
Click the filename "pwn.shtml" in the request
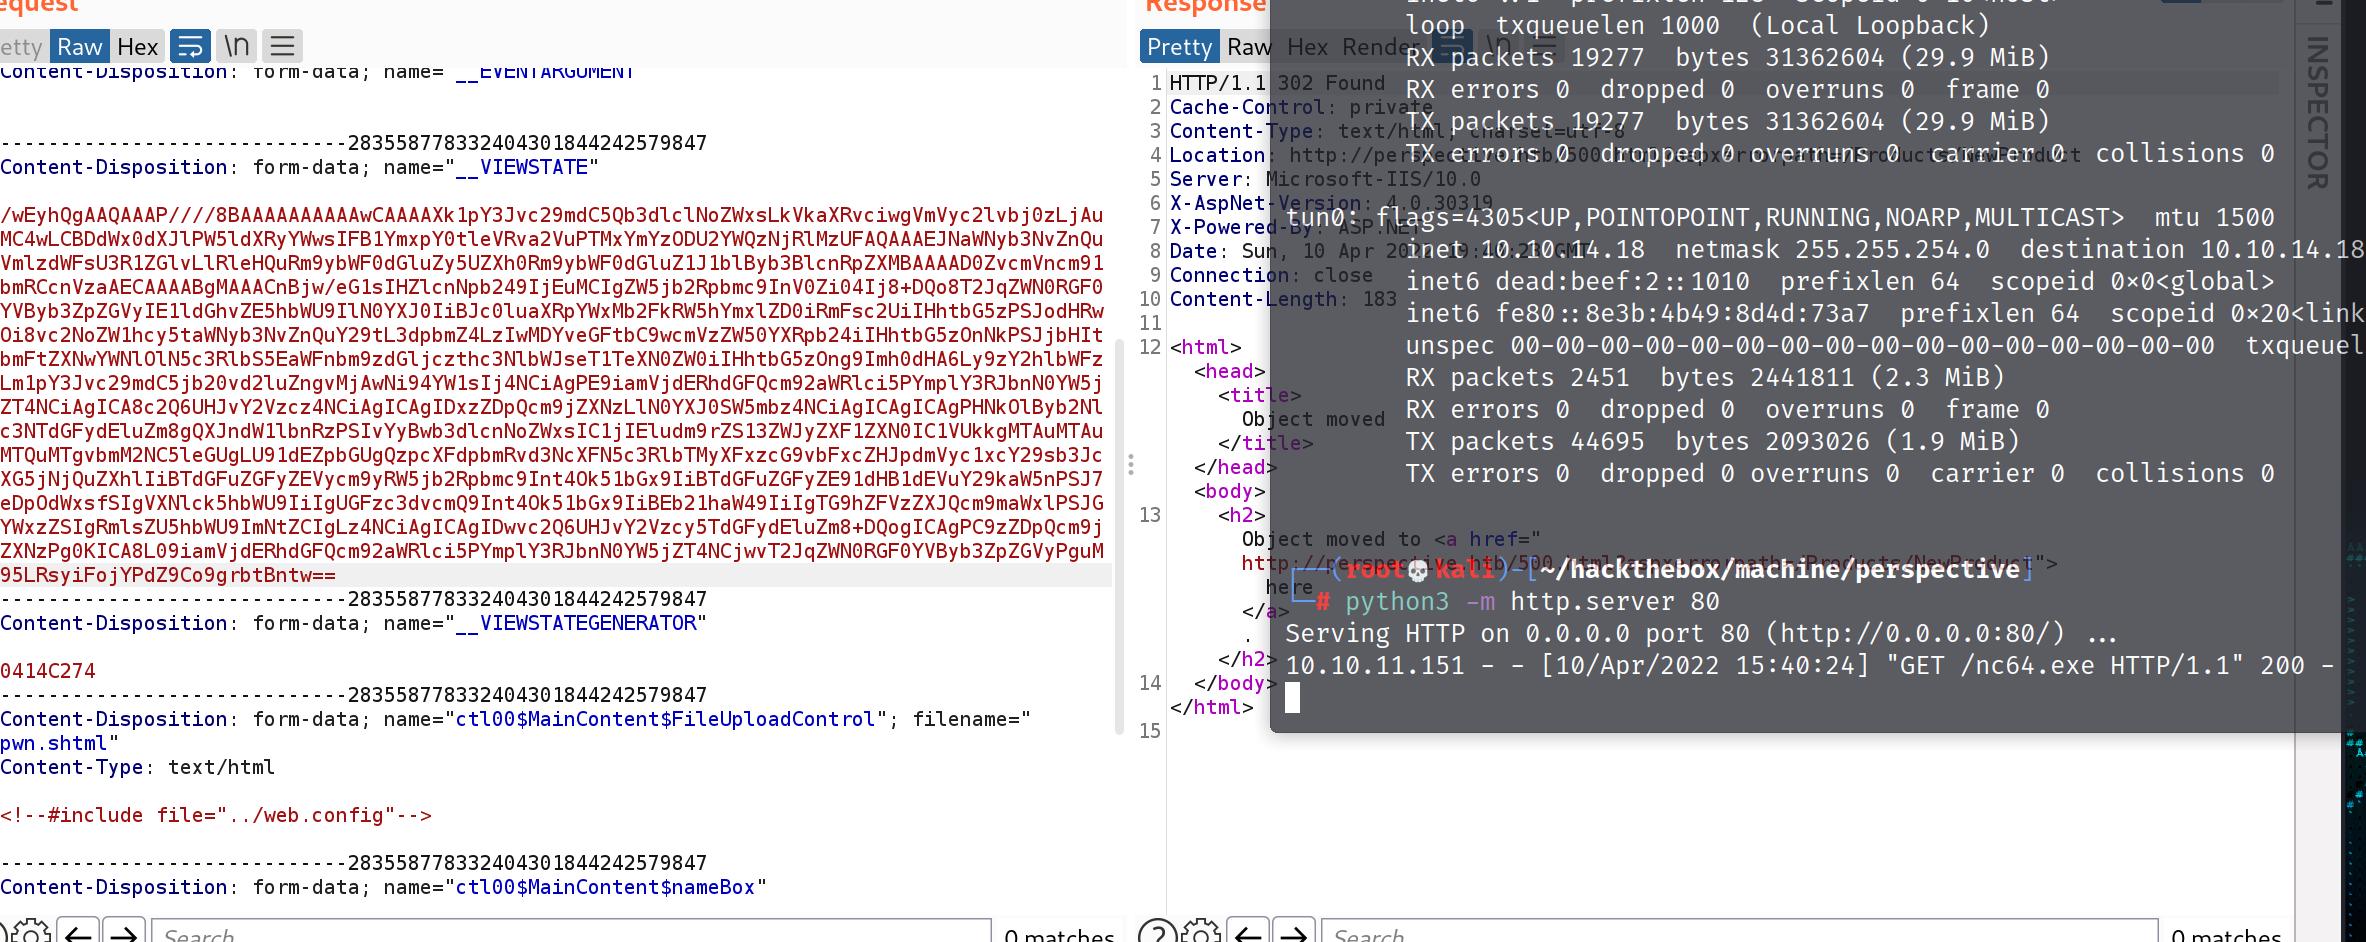pos(54,743)
